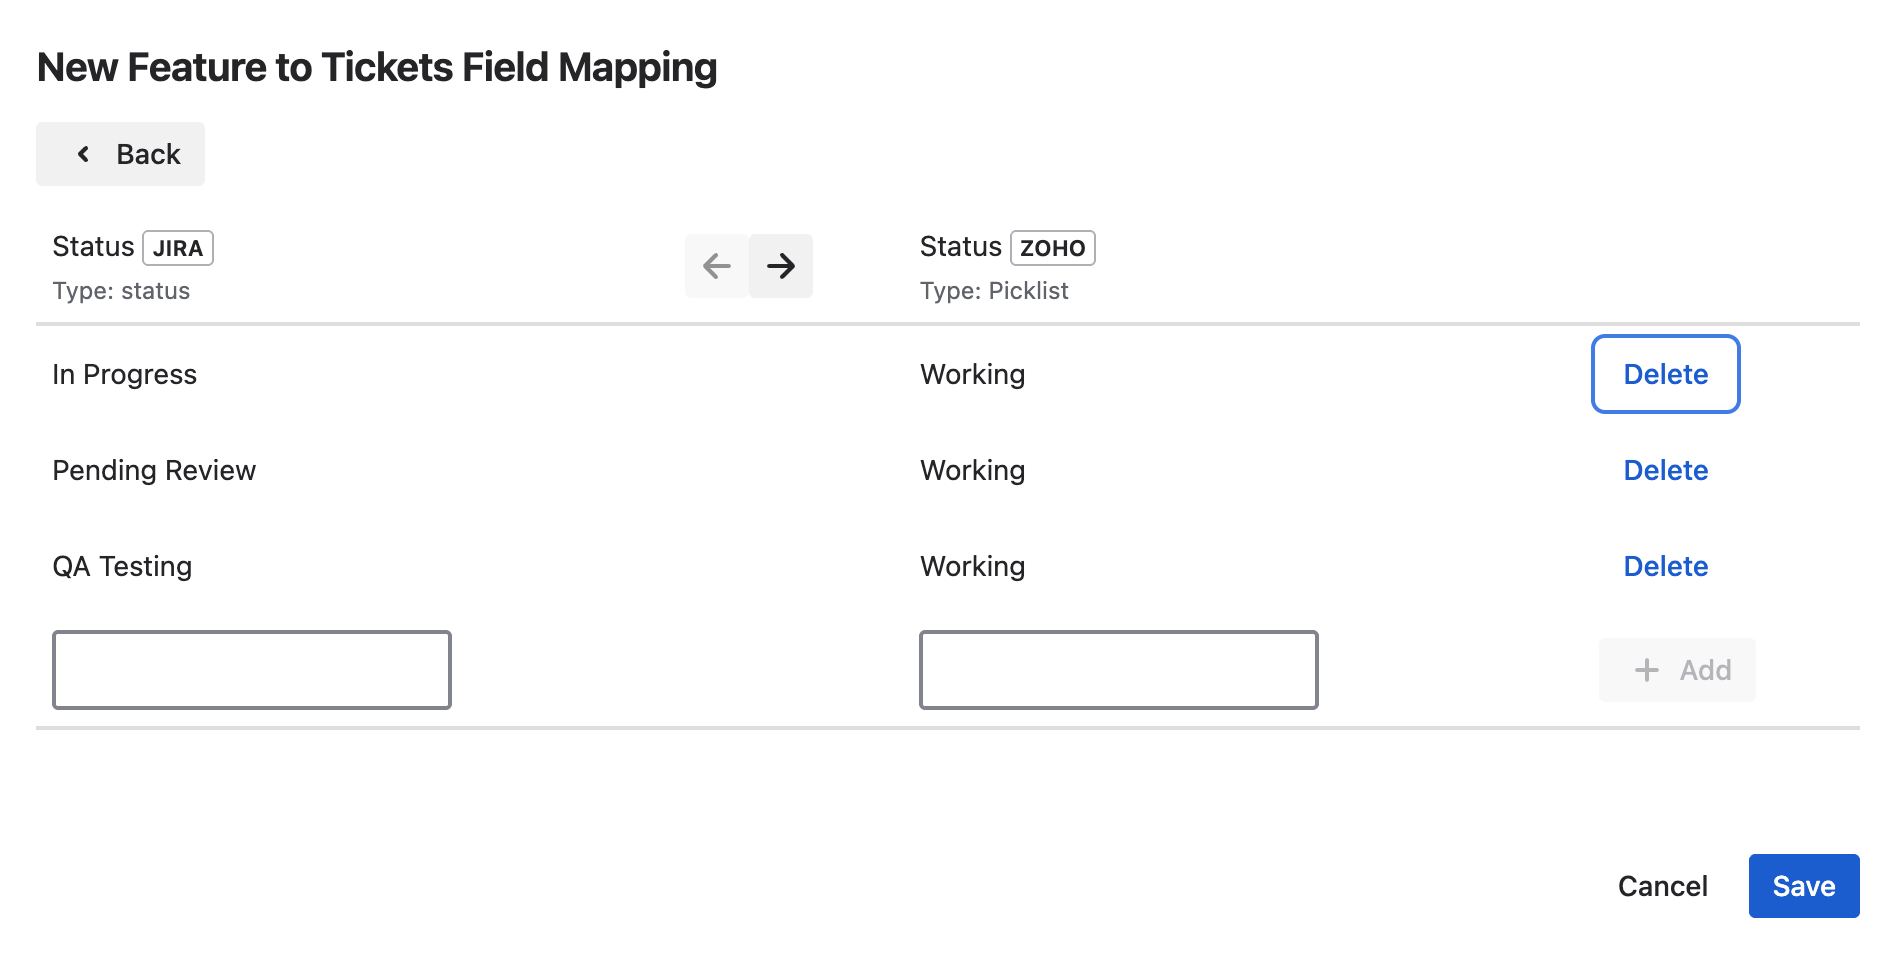The image size is (1900, 960).
Task: Save the field mapping
Action: (1803, 886)
